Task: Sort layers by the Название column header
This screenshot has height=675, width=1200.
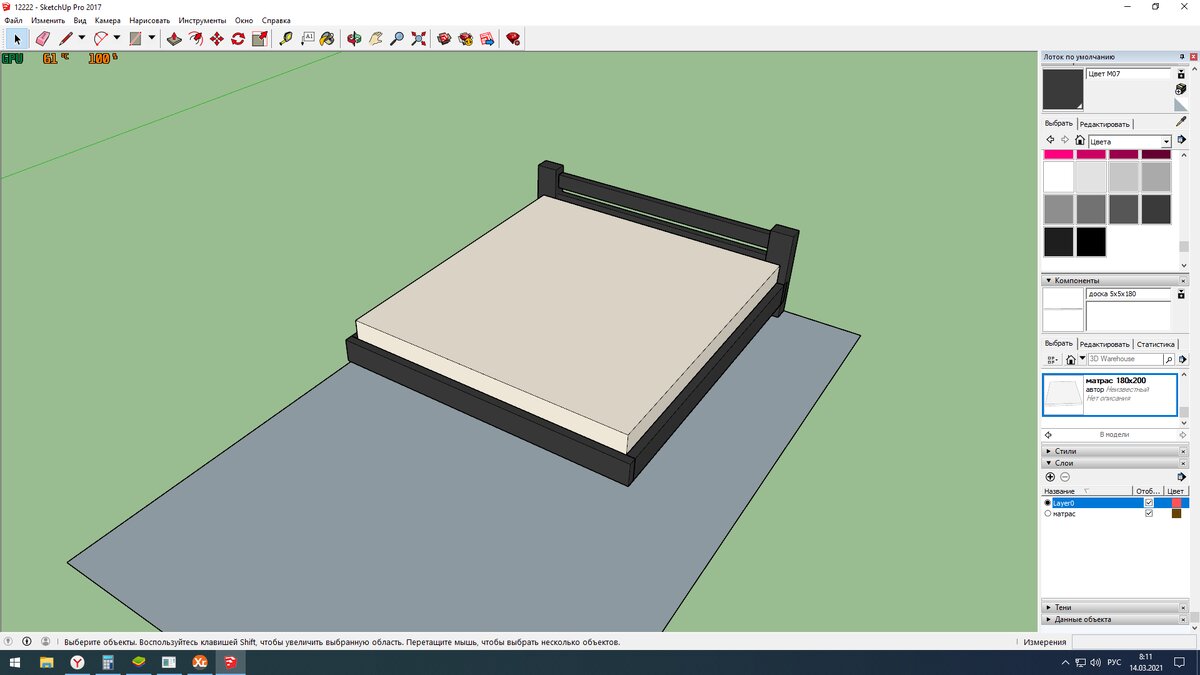Action: (x=1087, y=491)
